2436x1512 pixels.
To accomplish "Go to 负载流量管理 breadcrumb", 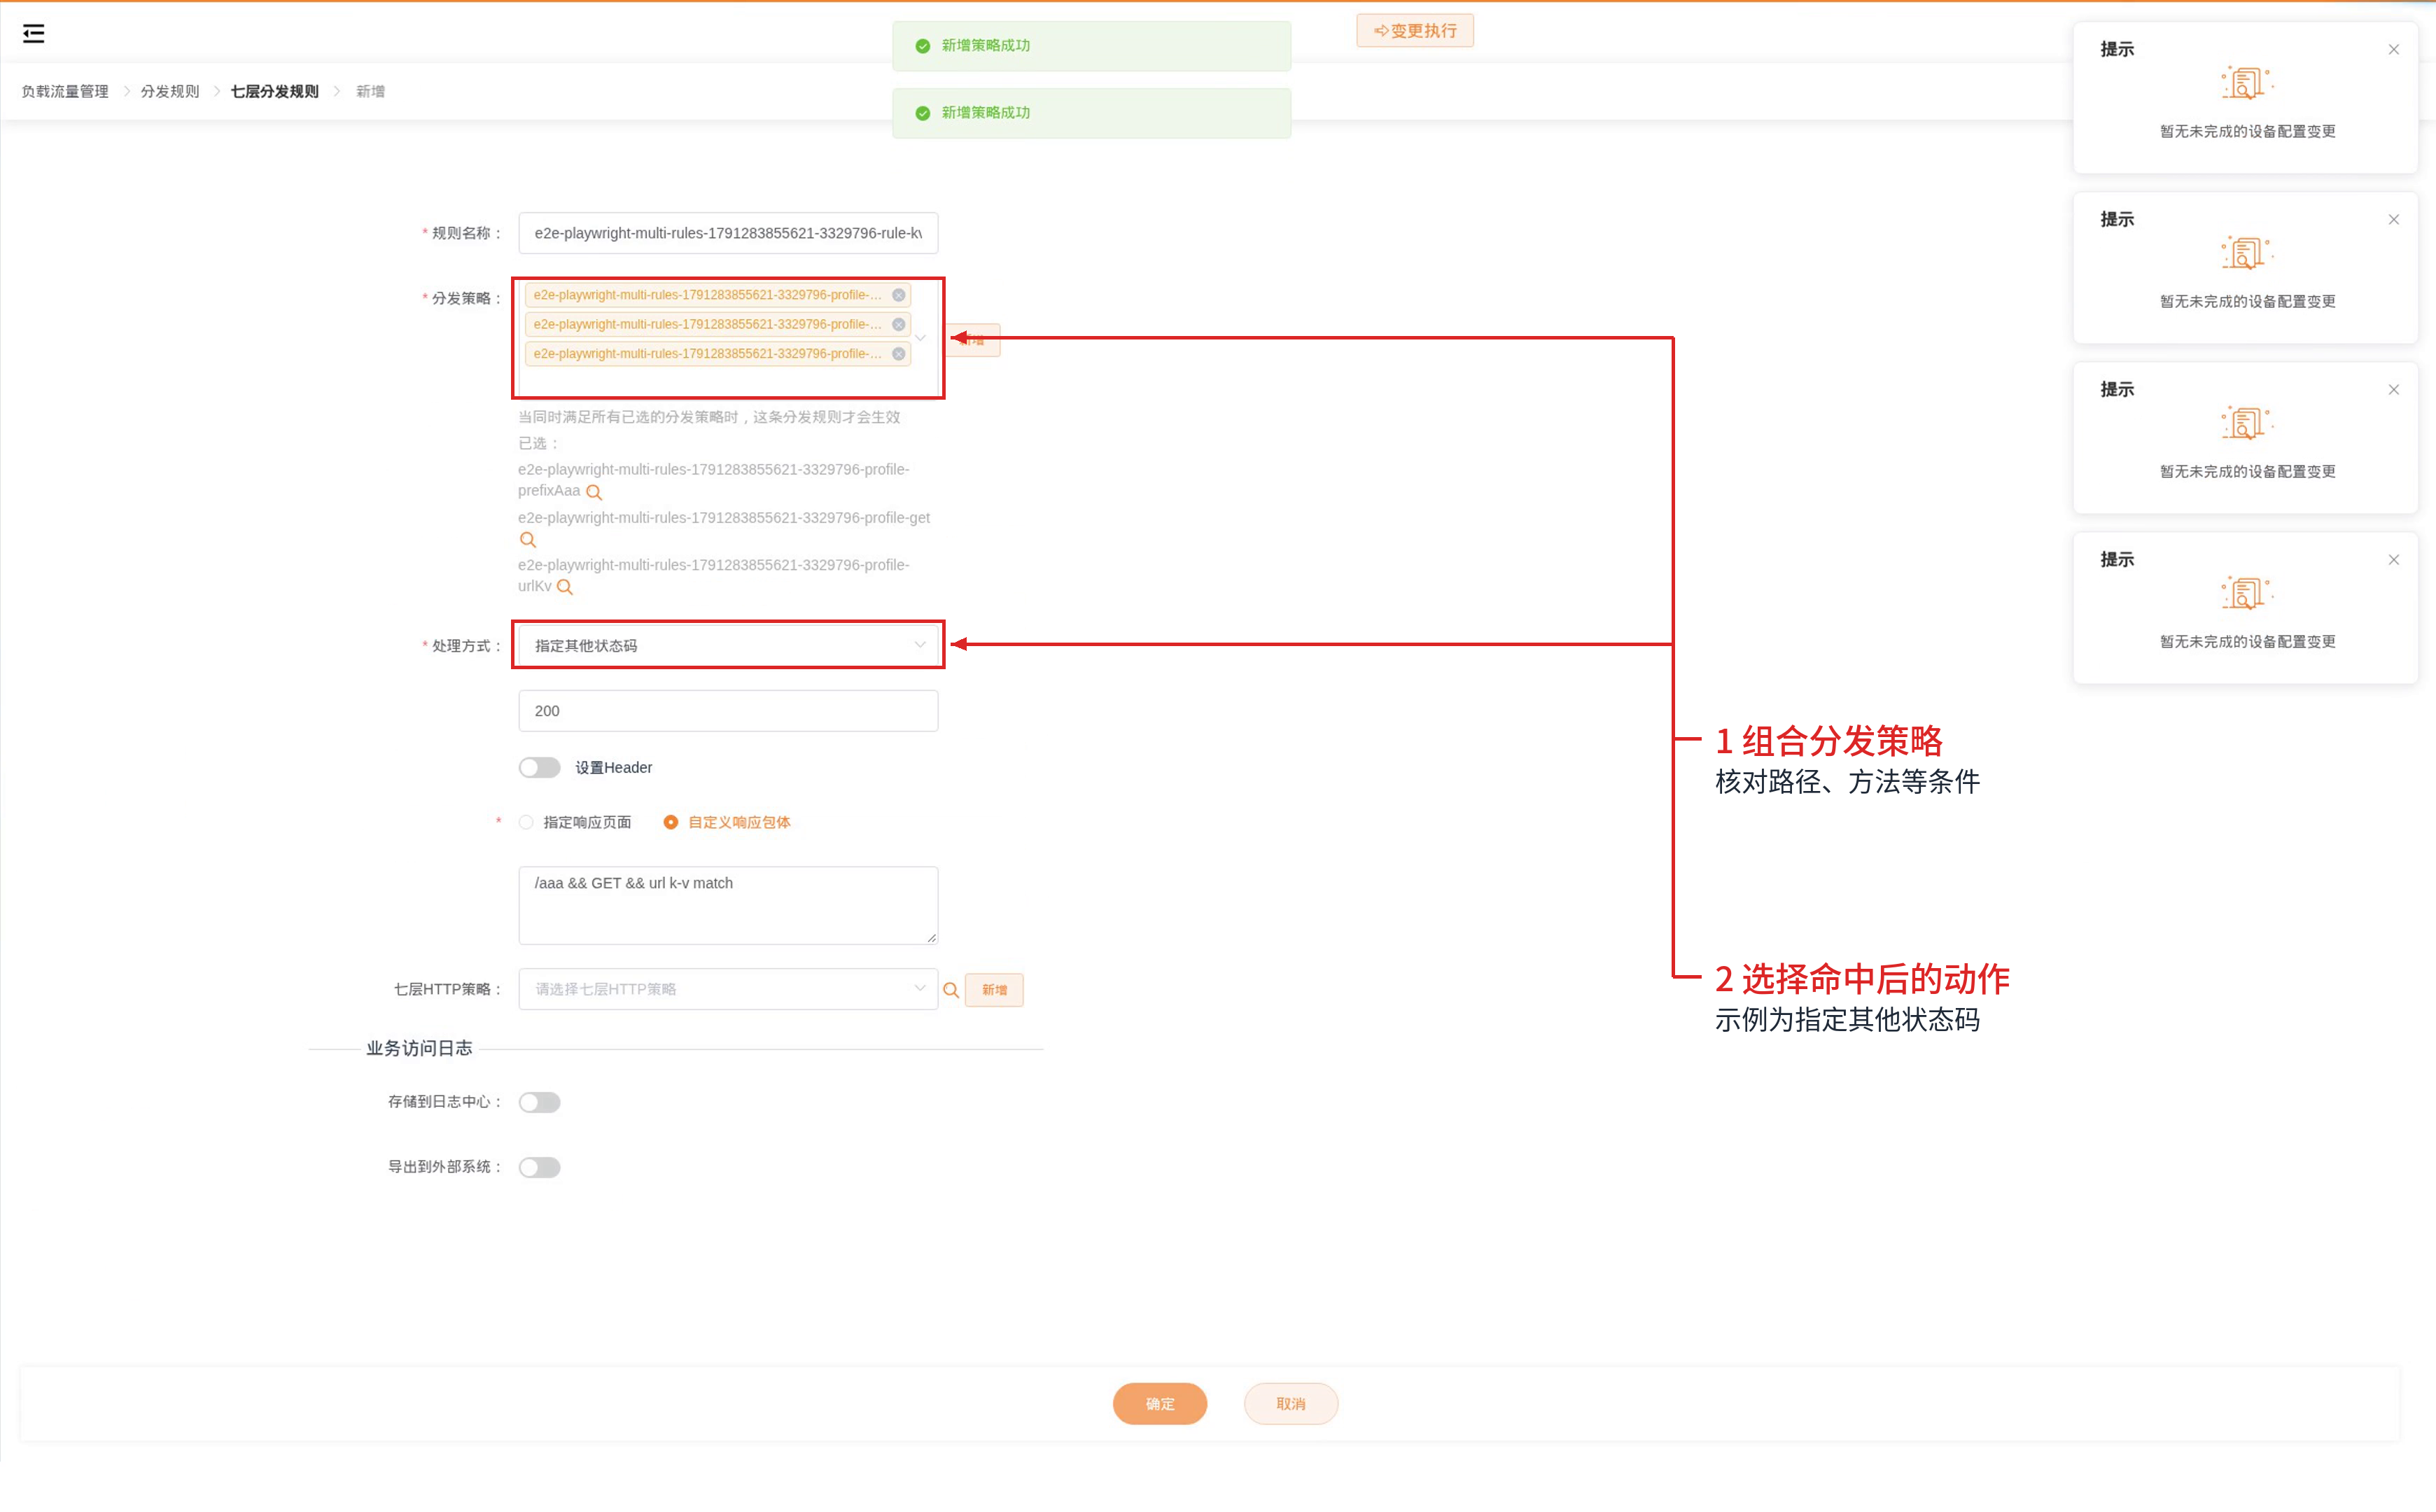I will coord(65,91).
